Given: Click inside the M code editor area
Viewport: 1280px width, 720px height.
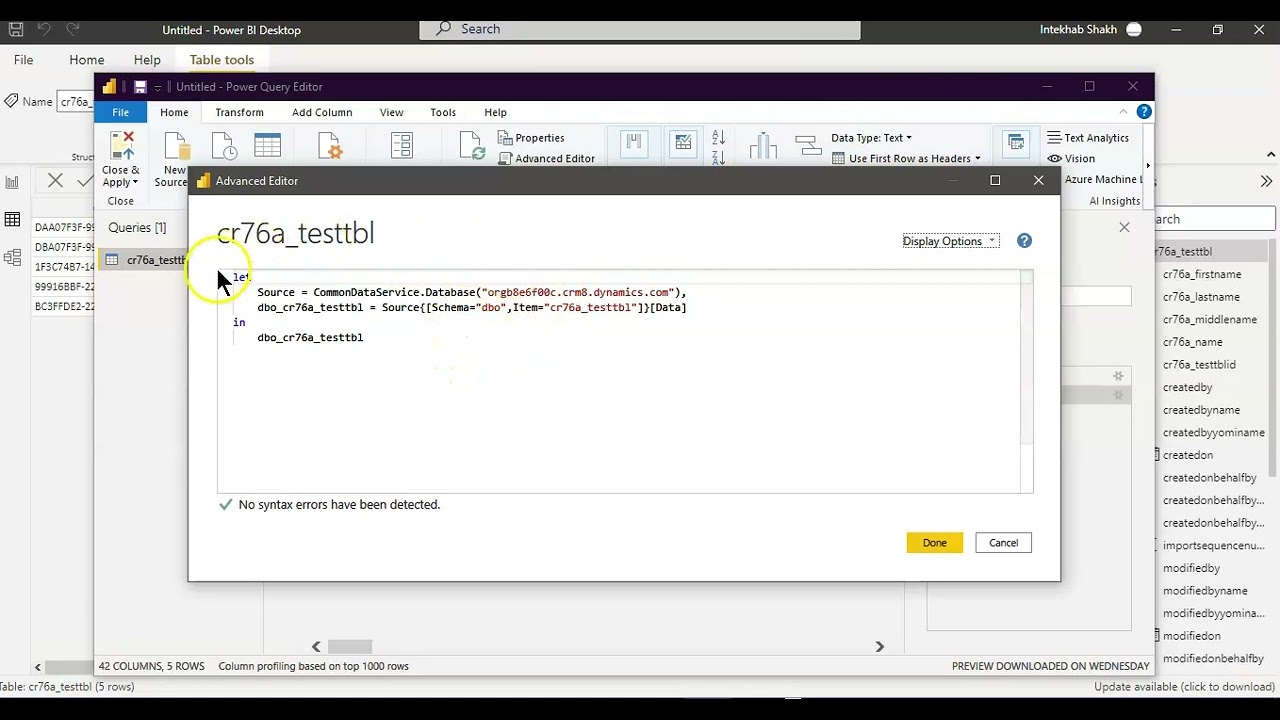Looking at the screenshot, I should click(x=619, y=381).
